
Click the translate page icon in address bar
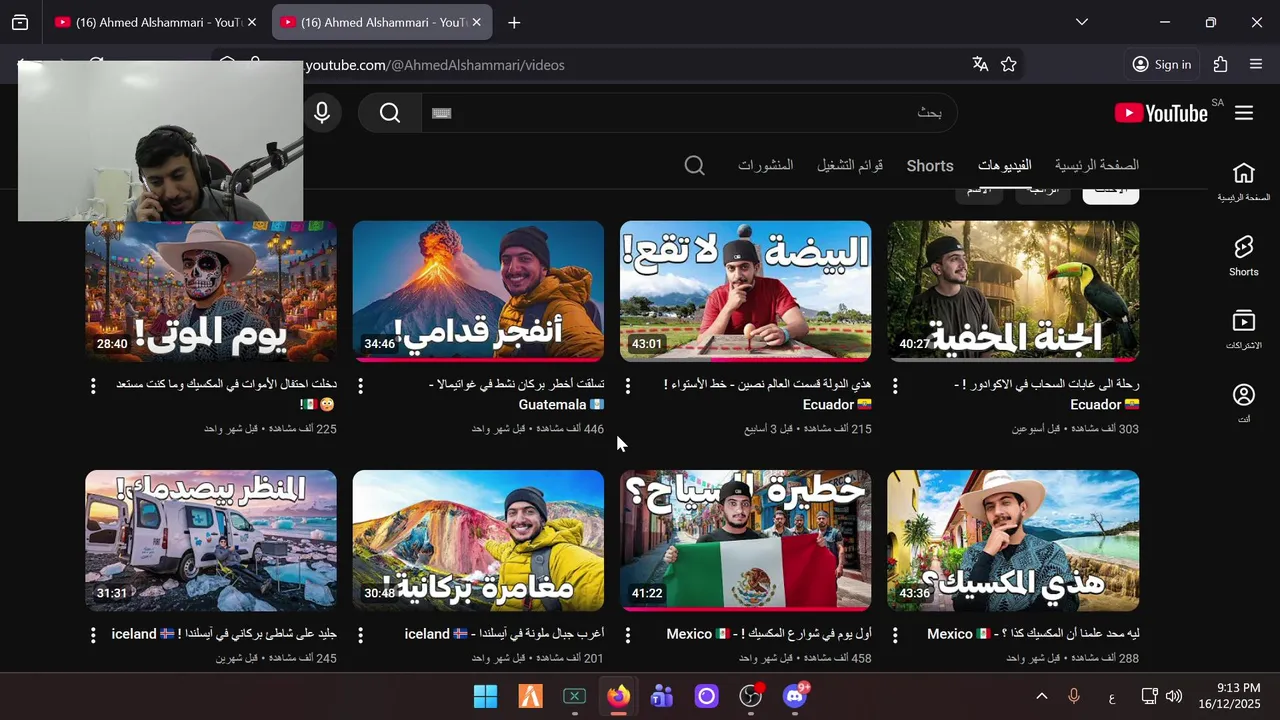[x=980, y=64]
